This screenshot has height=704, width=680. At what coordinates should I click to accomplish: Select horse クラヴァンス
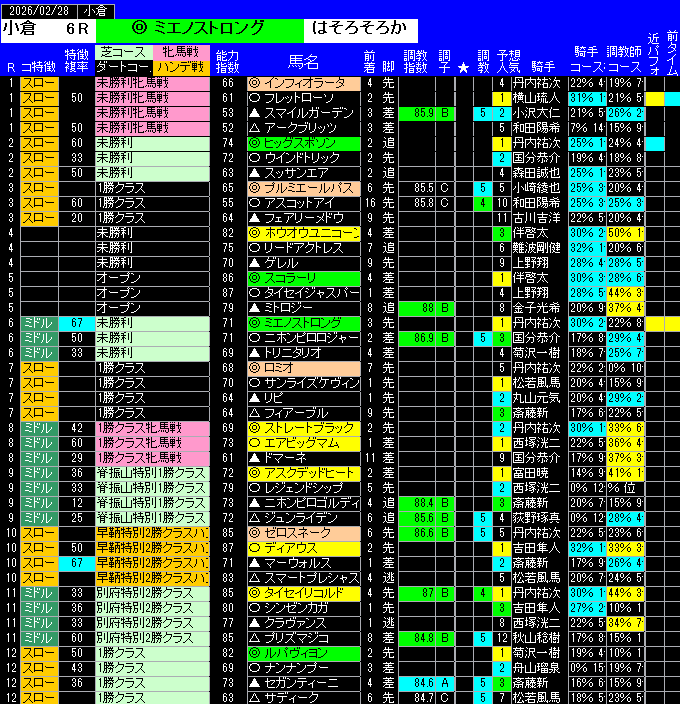click(x=304, y=623)
